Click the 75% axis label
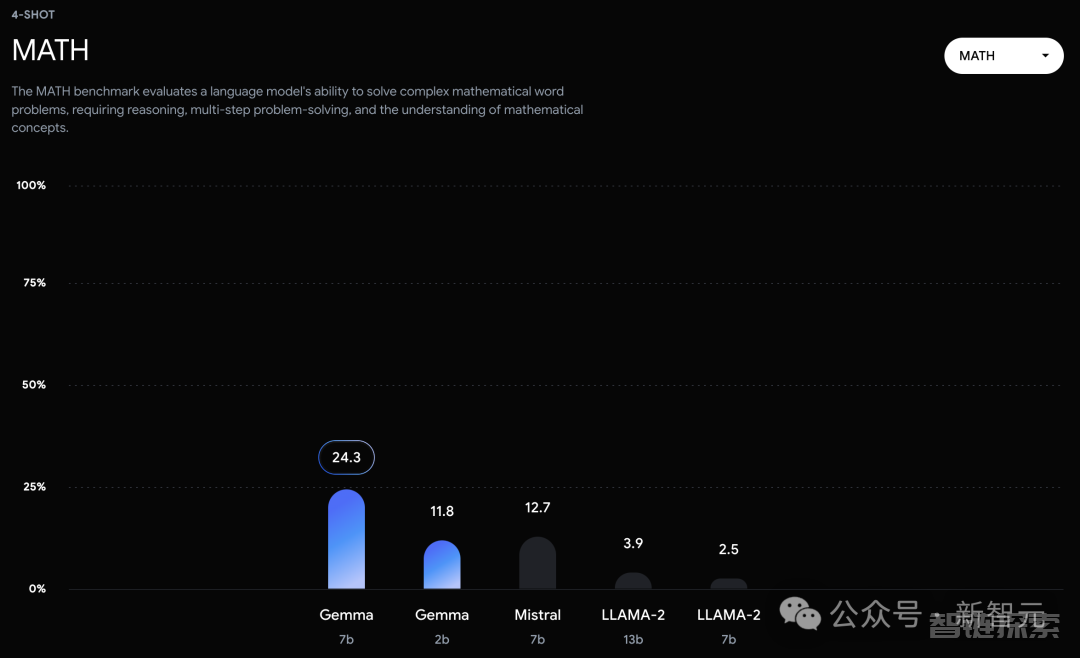Viewport: 1080px width, 658px height. pos(34,282)
